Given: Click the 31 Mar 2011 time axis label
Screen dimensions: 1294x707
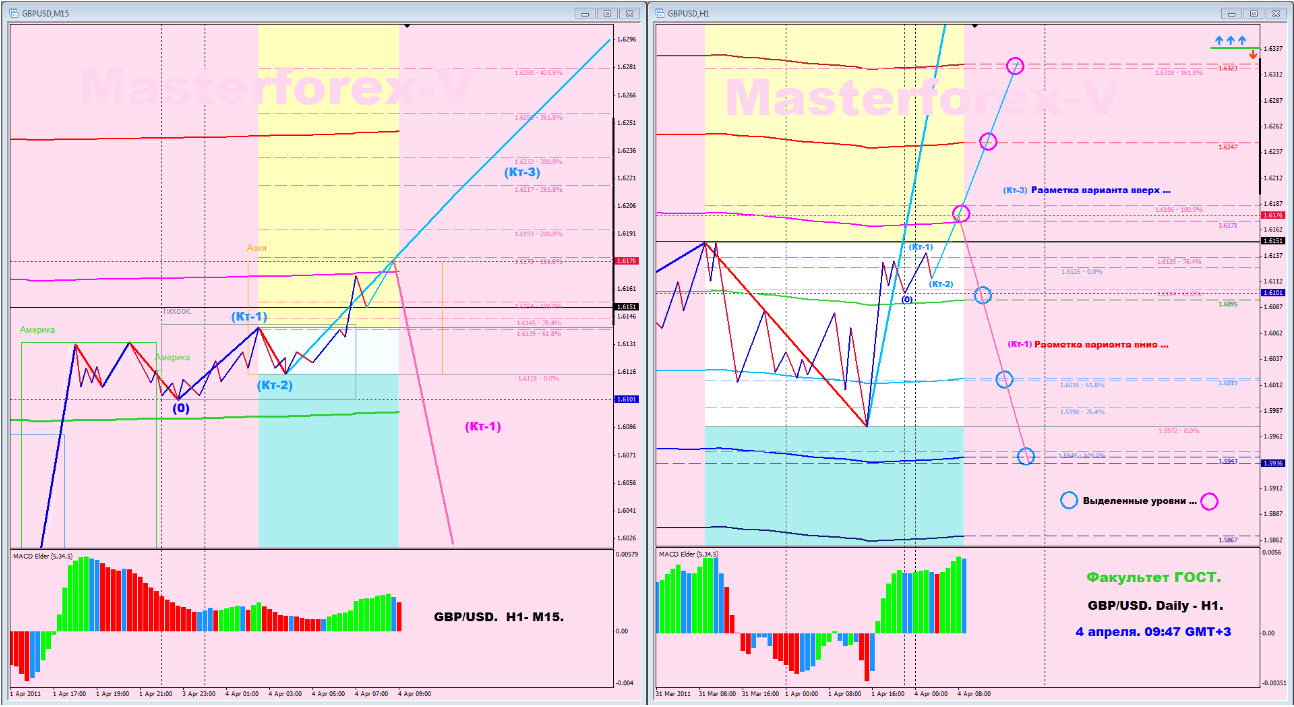Looking at the screenshot, I should (x=674, y=693).
